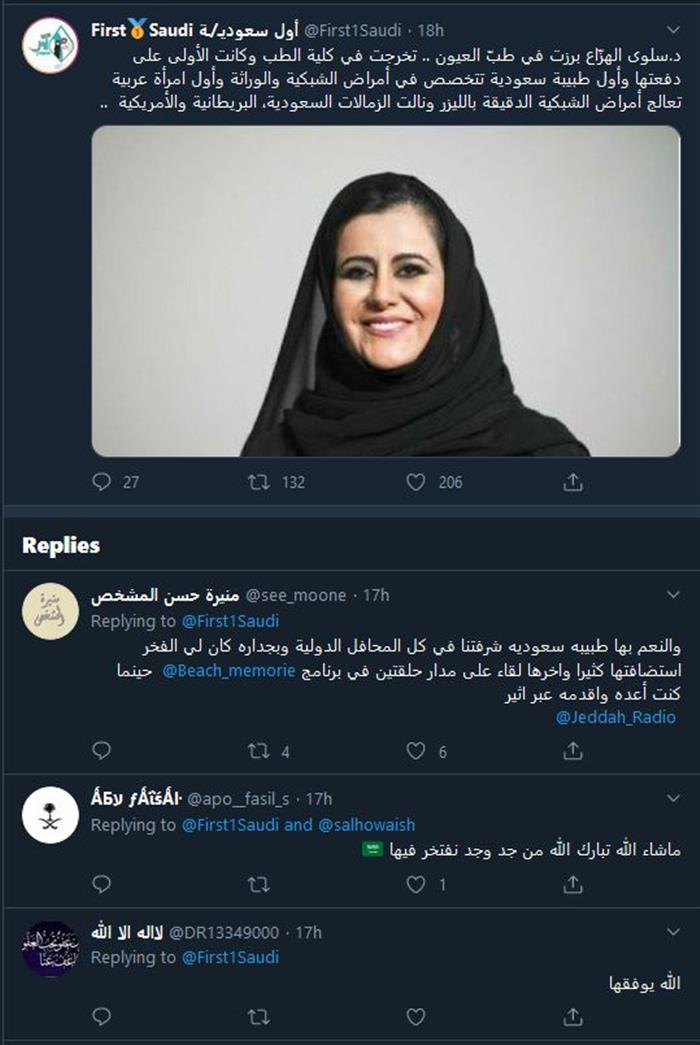Share the @DR13349000 reply
Viewport: 700px width, 1045px height.
point(573,1016)
